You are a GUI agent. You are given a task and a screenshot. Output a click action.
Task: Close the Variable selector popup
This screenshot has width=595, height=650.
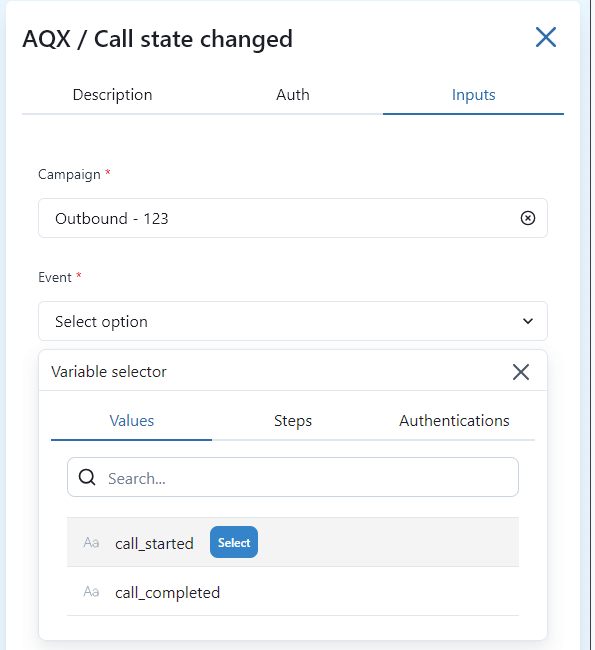point(521,372)
